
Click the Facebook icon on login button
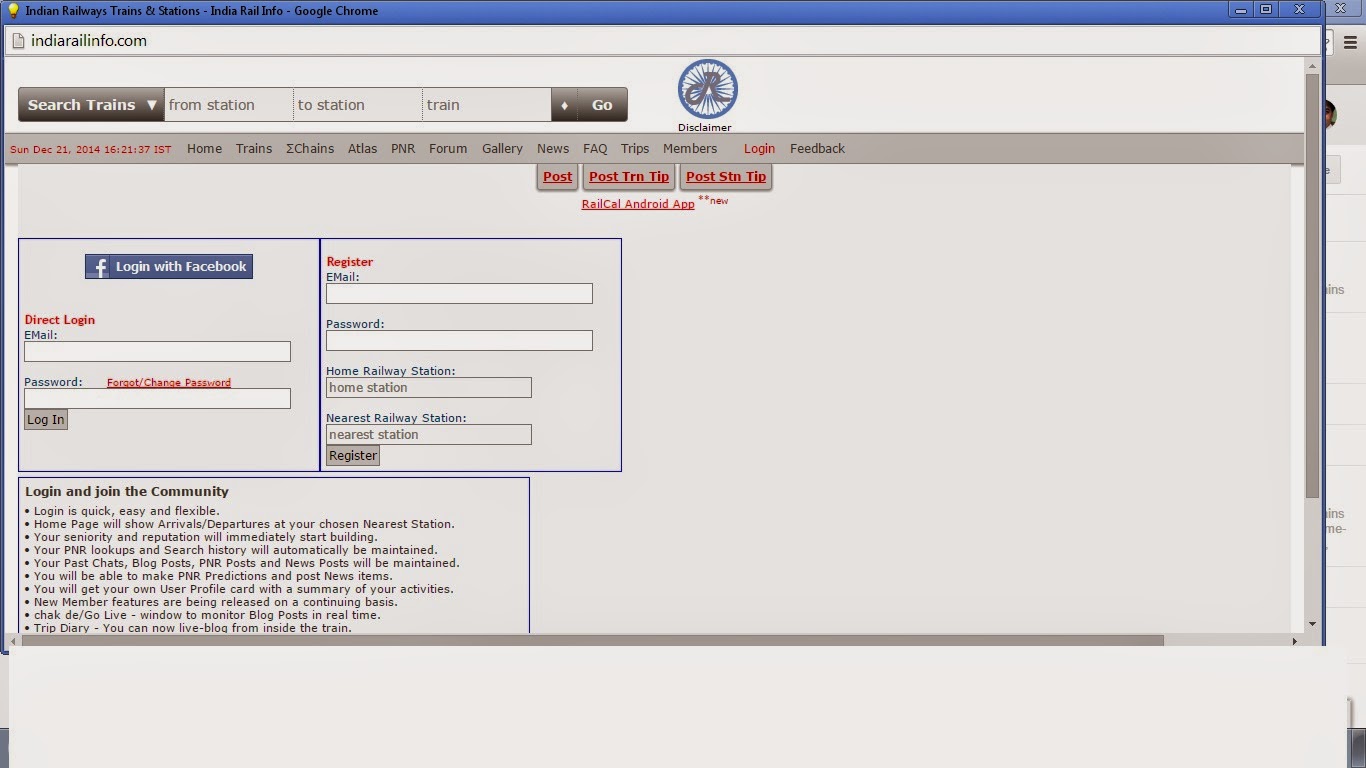tap(99, 267)
